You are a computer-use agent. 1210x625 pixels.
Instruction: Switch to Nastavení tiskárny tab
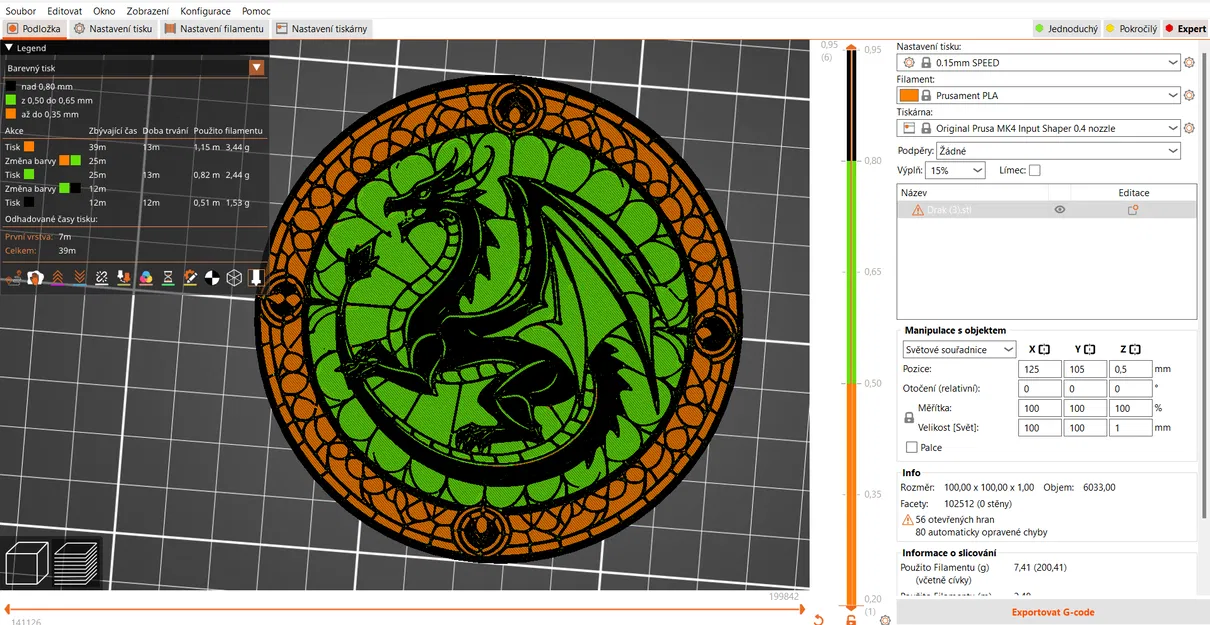(322, 29)
